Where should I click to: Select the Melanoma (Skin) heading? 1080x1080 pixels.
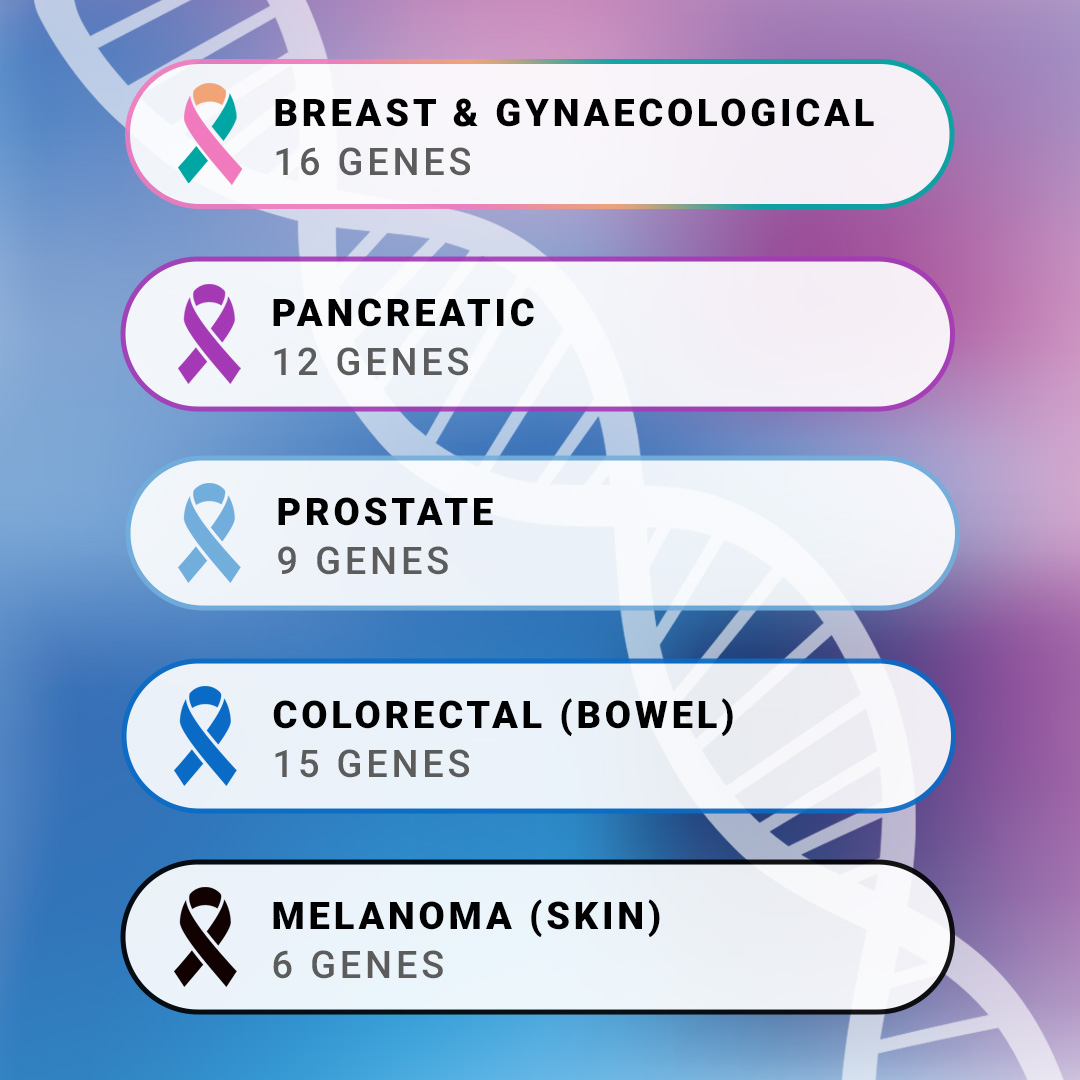click(x=467, y=916)
